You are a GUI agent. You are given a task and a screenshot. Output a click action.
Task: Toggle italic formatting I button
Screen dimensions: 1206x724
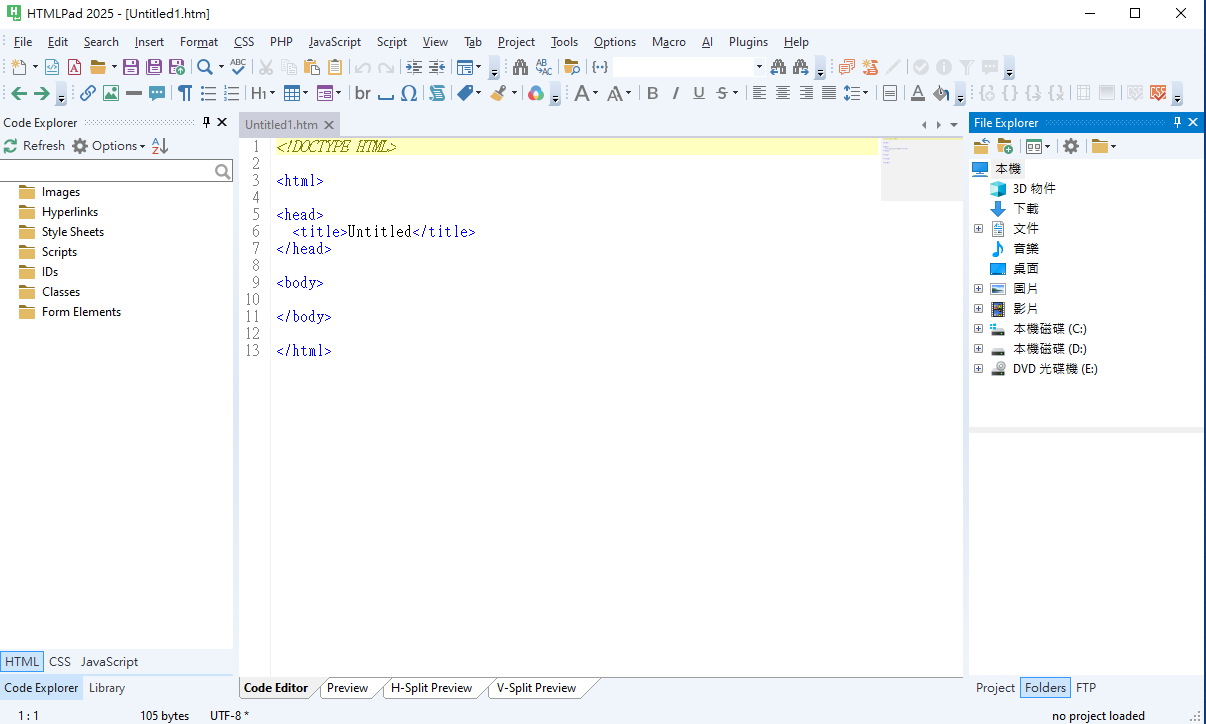675,93
